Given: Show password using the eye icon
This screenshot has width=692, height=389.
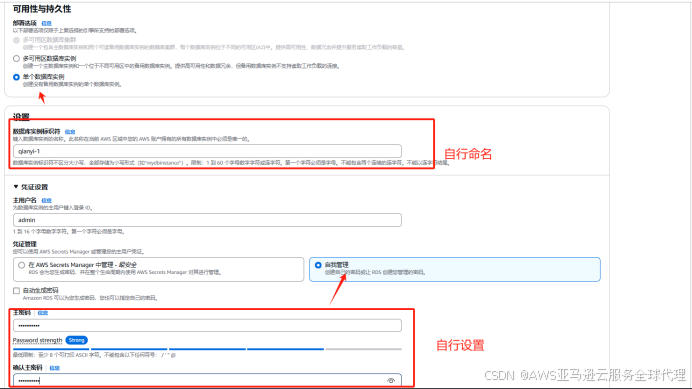Looking at the screenshot, I should [391, 381].
